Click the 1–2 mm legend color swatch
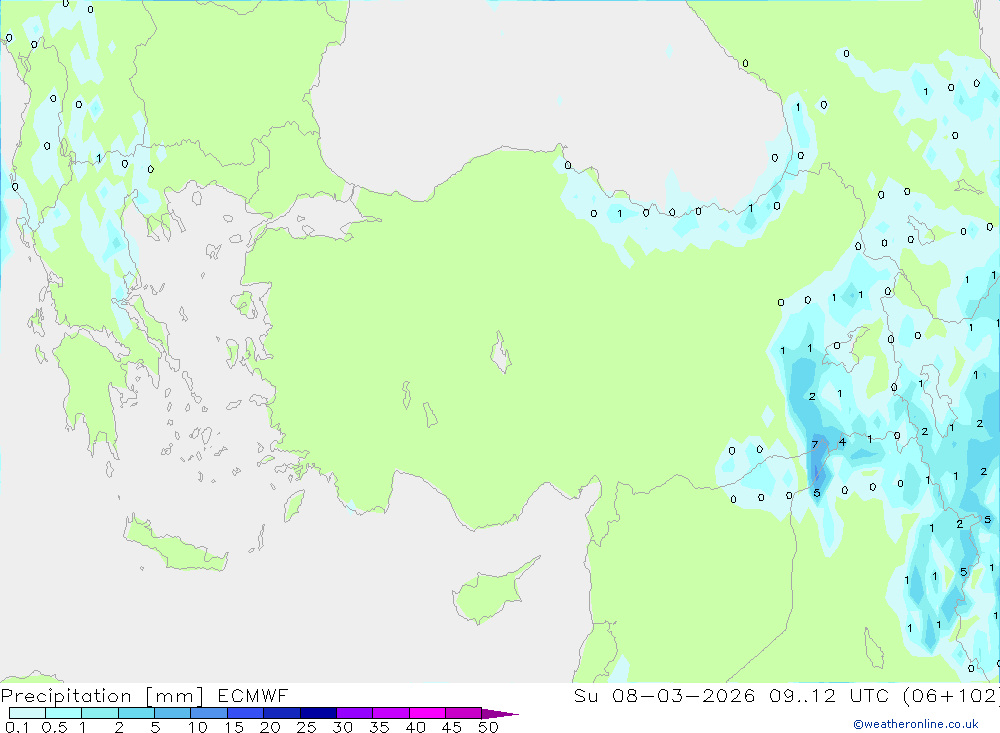This screenshot has height=733, width=1000. (x=100, y=713)
